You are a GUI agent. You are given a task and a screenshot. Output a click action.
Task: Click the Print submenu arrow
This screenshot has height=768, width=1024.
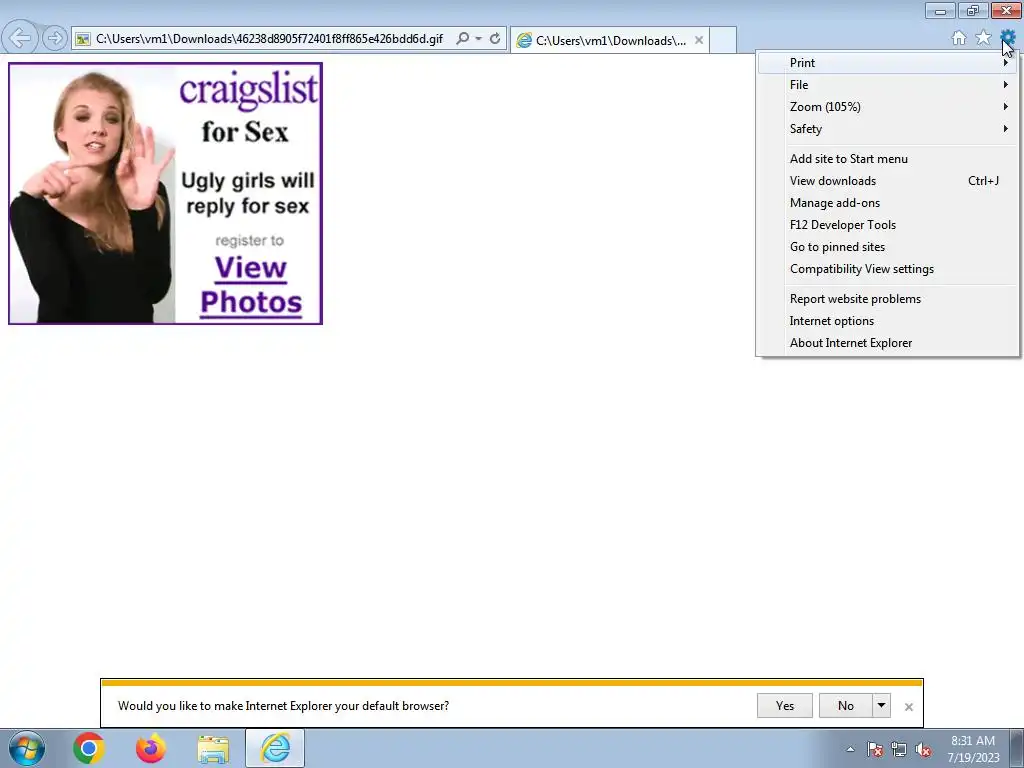pyautogui.click(x=1006, y=63)
